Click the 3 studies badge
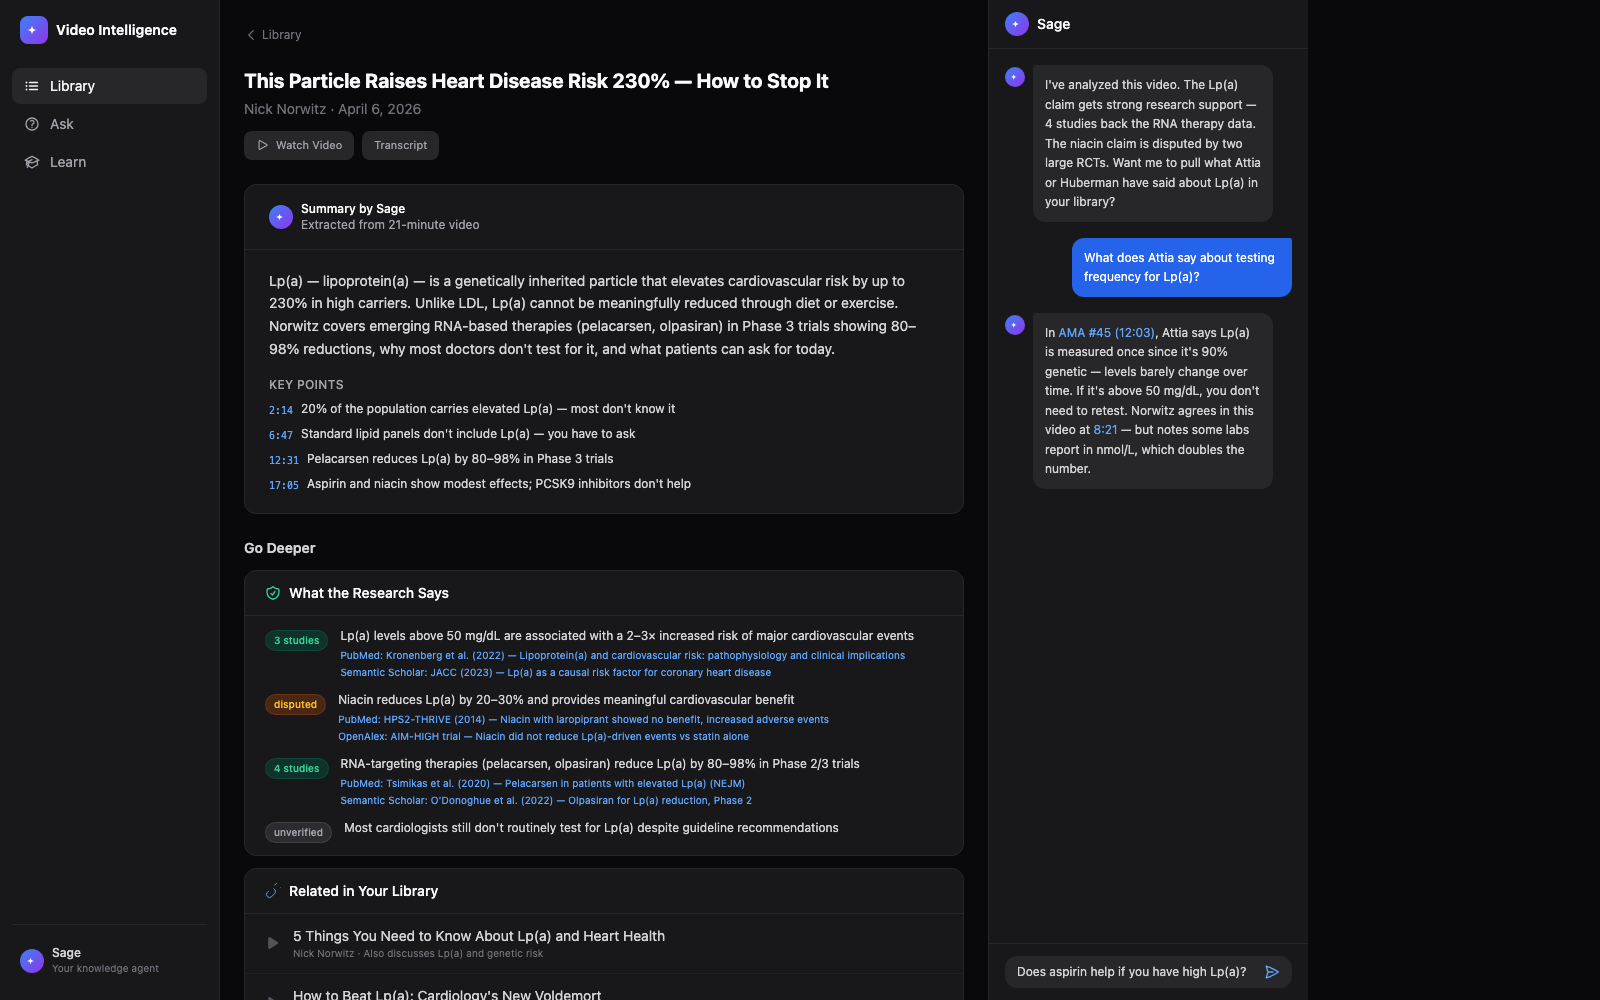Viewport: 1600px width, 1000px height. pos(297,641)
